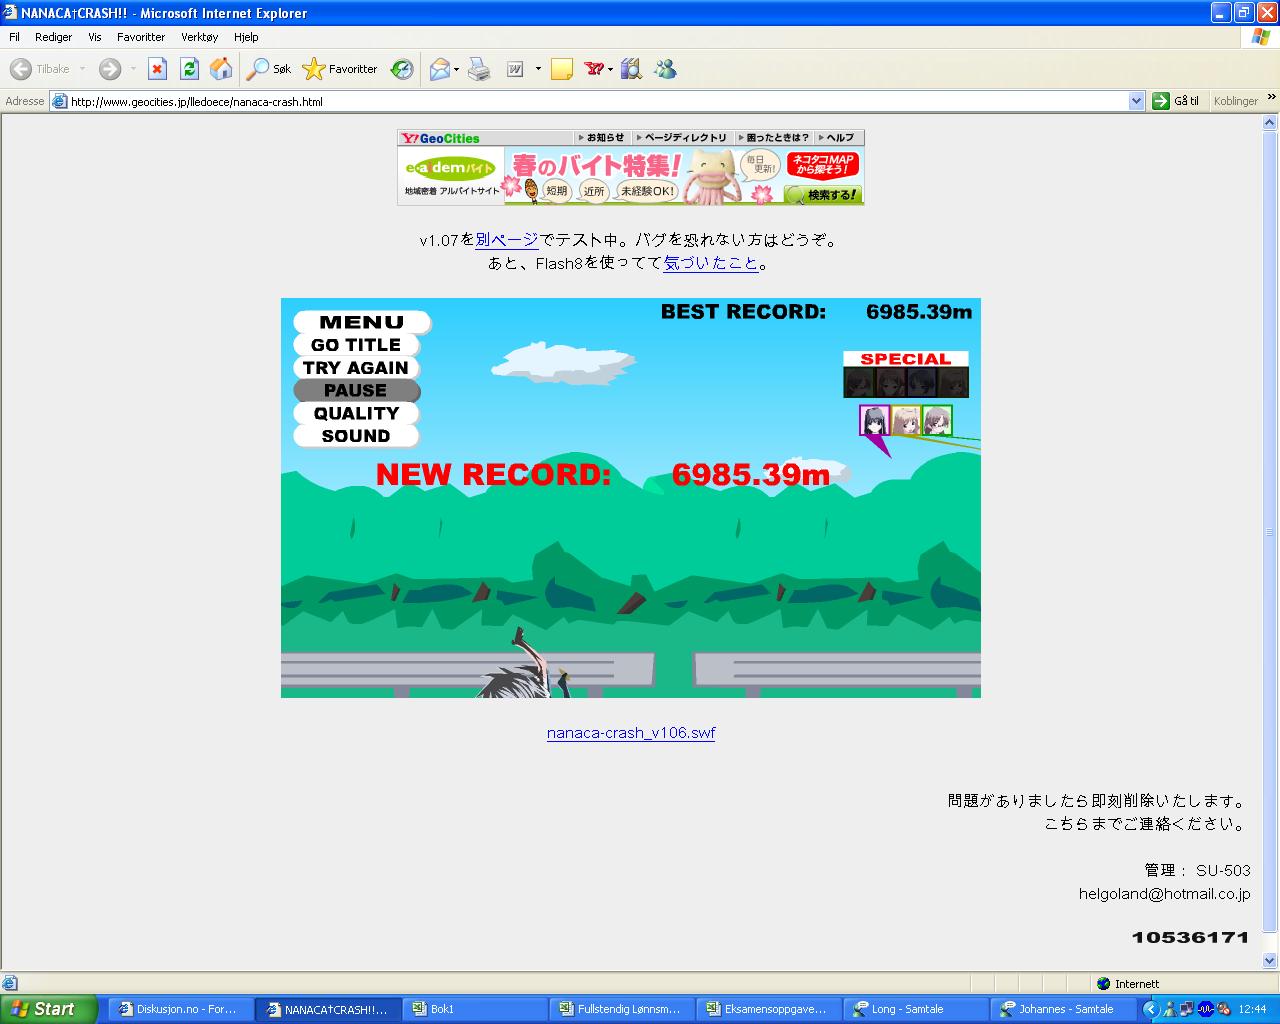
Task: Click the blue wave tray icon
Action: [1206, 1009]
